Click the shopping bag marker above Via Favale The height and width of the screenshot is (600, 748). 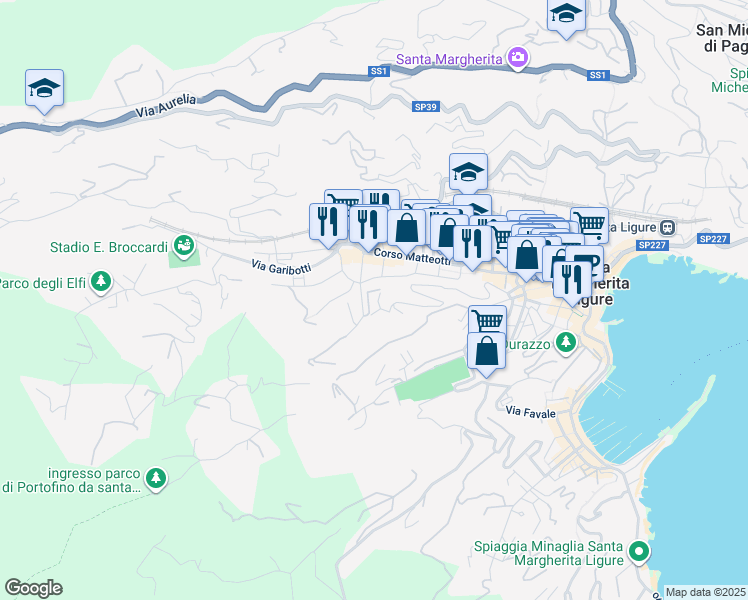pyautogui.click(x=486, y=351)
